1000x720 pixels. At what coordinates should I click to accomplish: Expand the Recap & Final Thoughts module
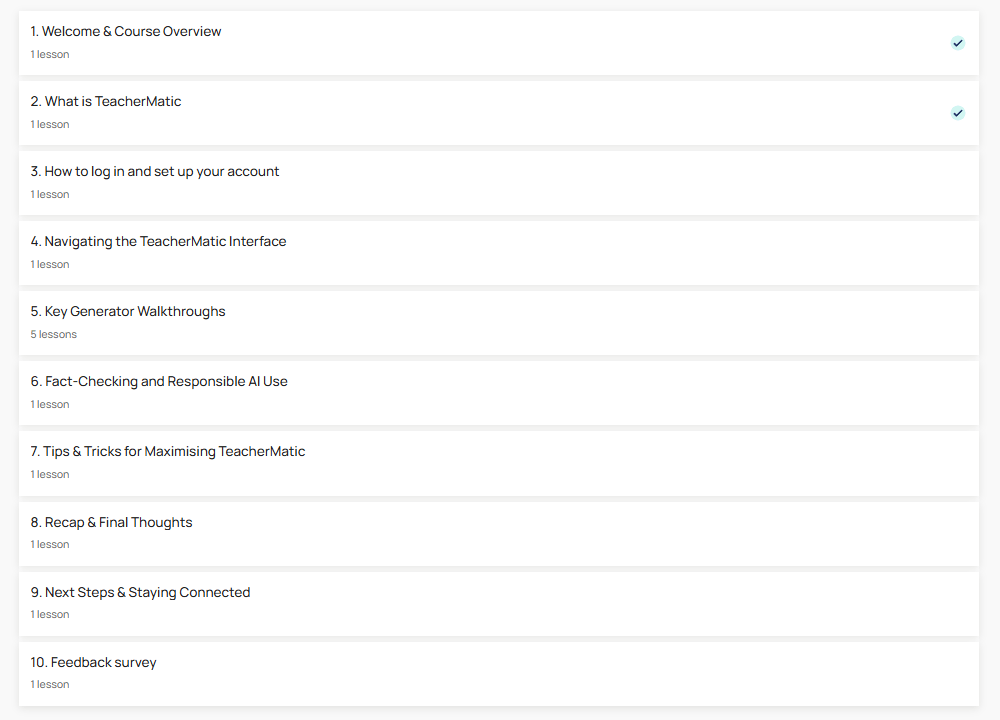pos(112,521)
